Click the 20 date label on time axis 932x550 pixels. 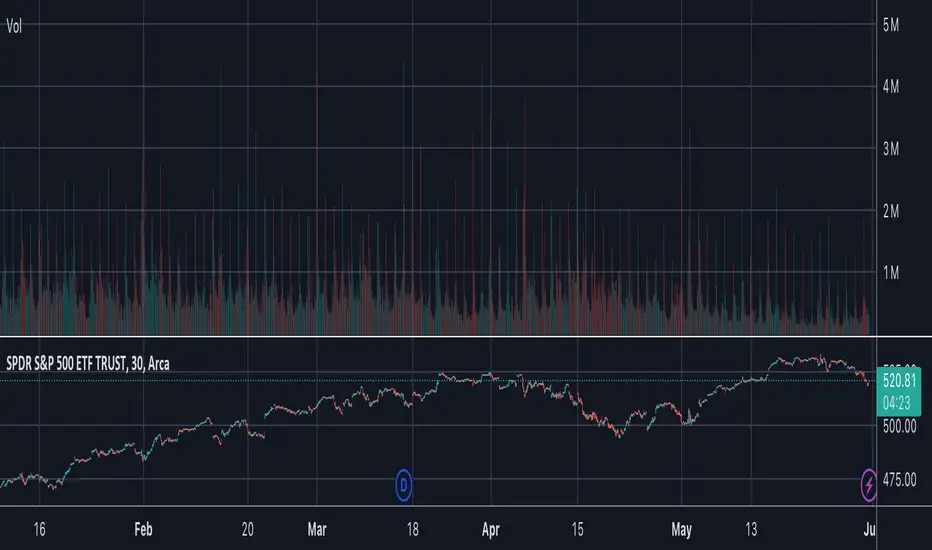pos(248,529)
